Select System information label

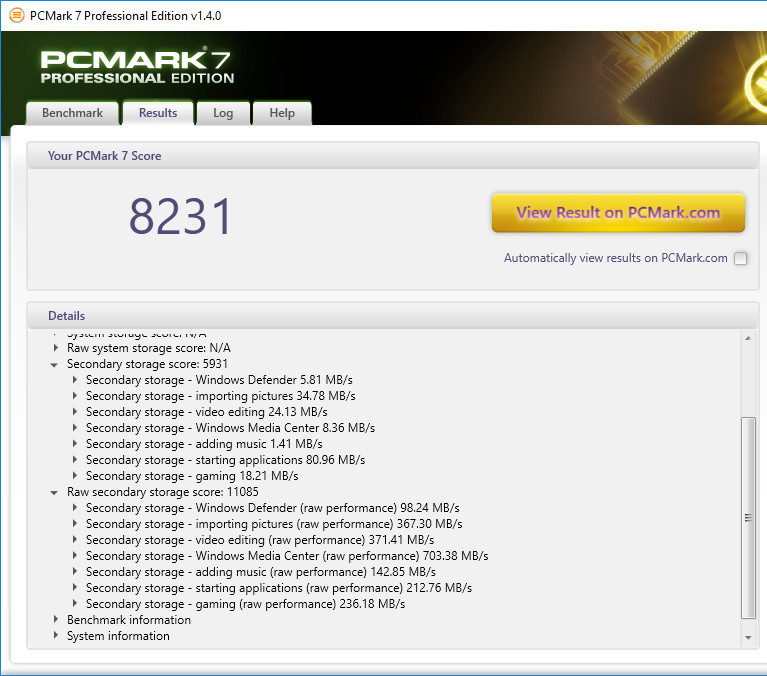point(118,636)
